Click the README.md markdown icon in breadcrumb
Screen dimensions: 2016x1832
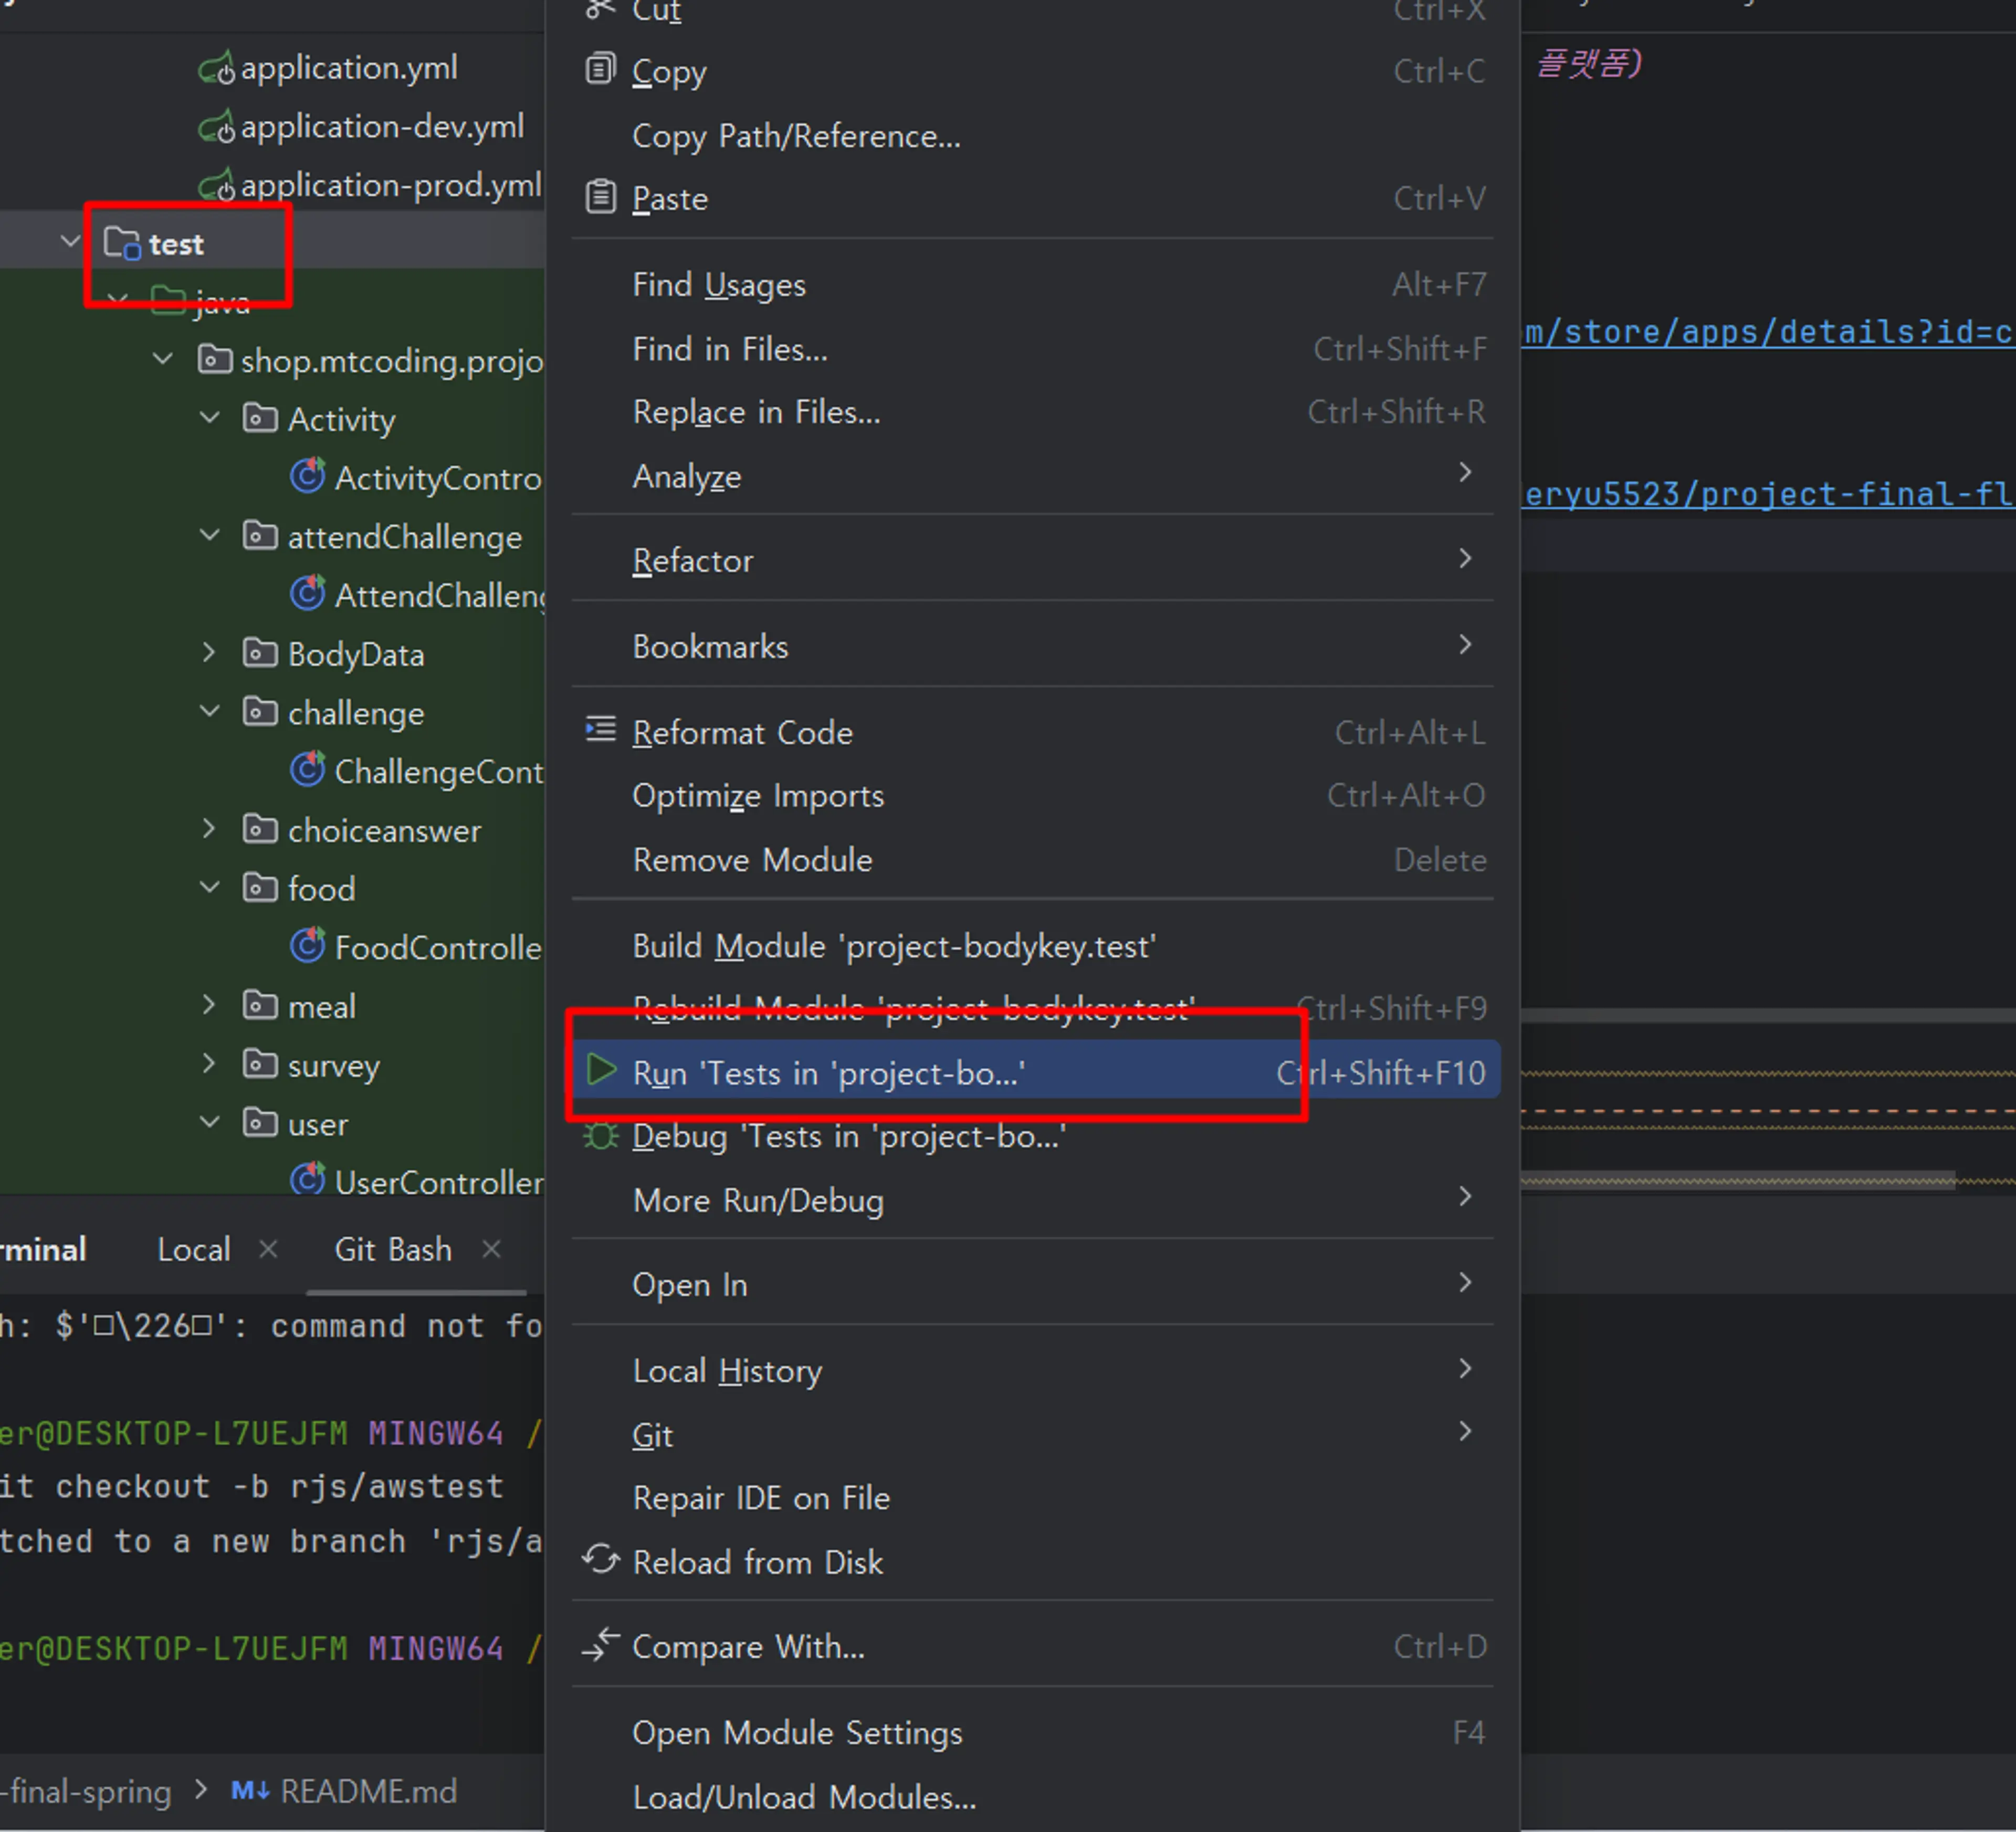click(250, 1791)
